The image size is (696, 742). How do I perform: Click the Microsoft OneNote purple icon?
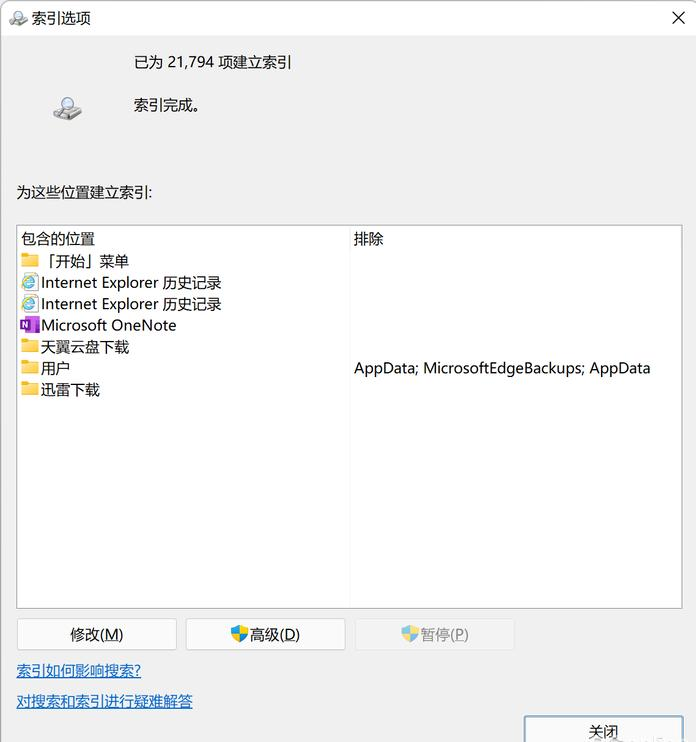30,325
